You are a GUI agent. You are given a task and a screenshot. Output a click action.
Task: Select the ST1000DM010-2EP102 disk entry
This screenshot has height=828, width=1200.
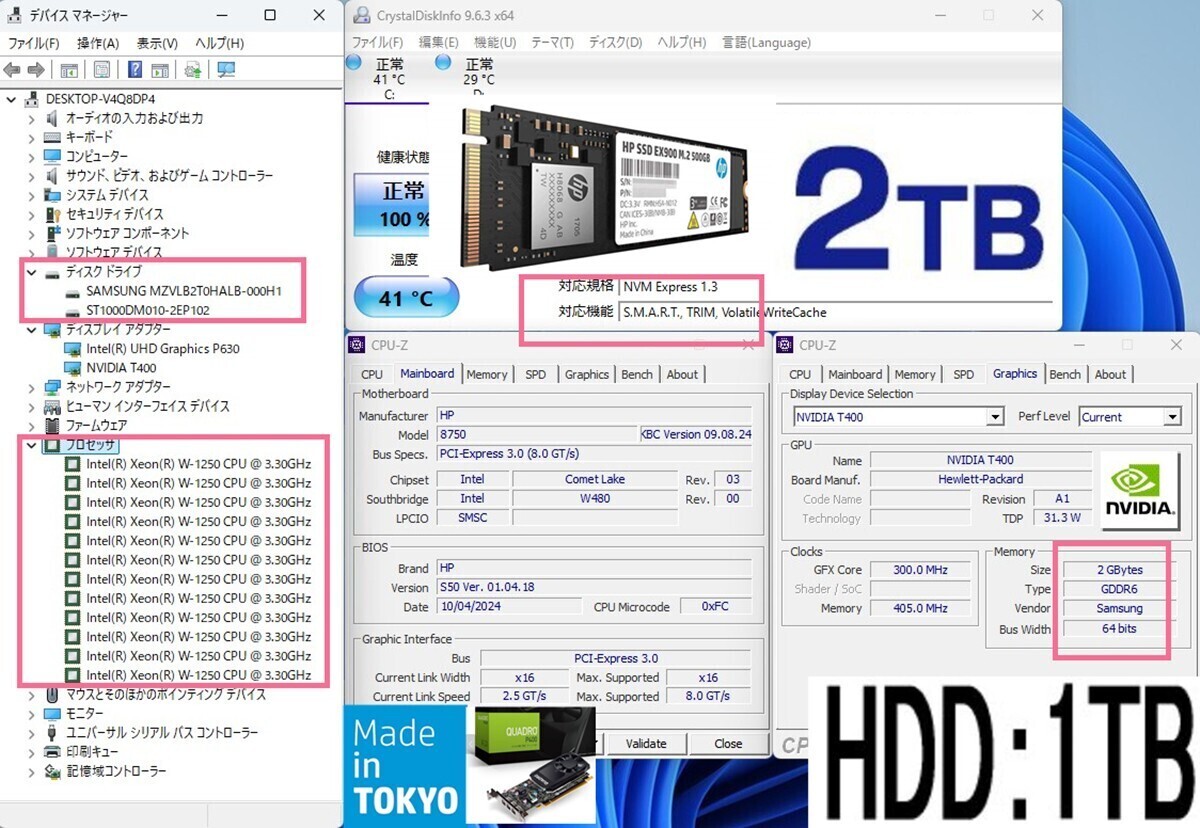point(148,310)
